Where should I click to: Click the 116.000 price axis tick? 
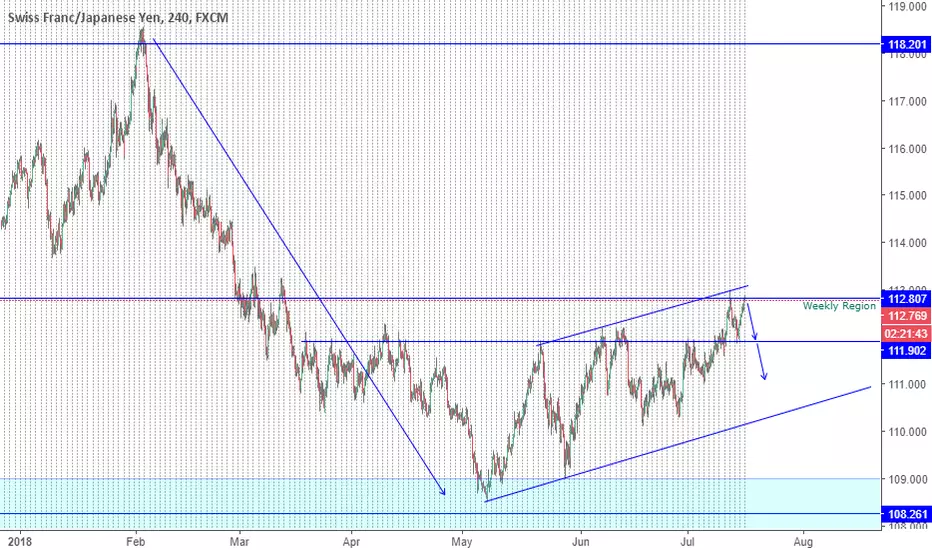[908, 149]
